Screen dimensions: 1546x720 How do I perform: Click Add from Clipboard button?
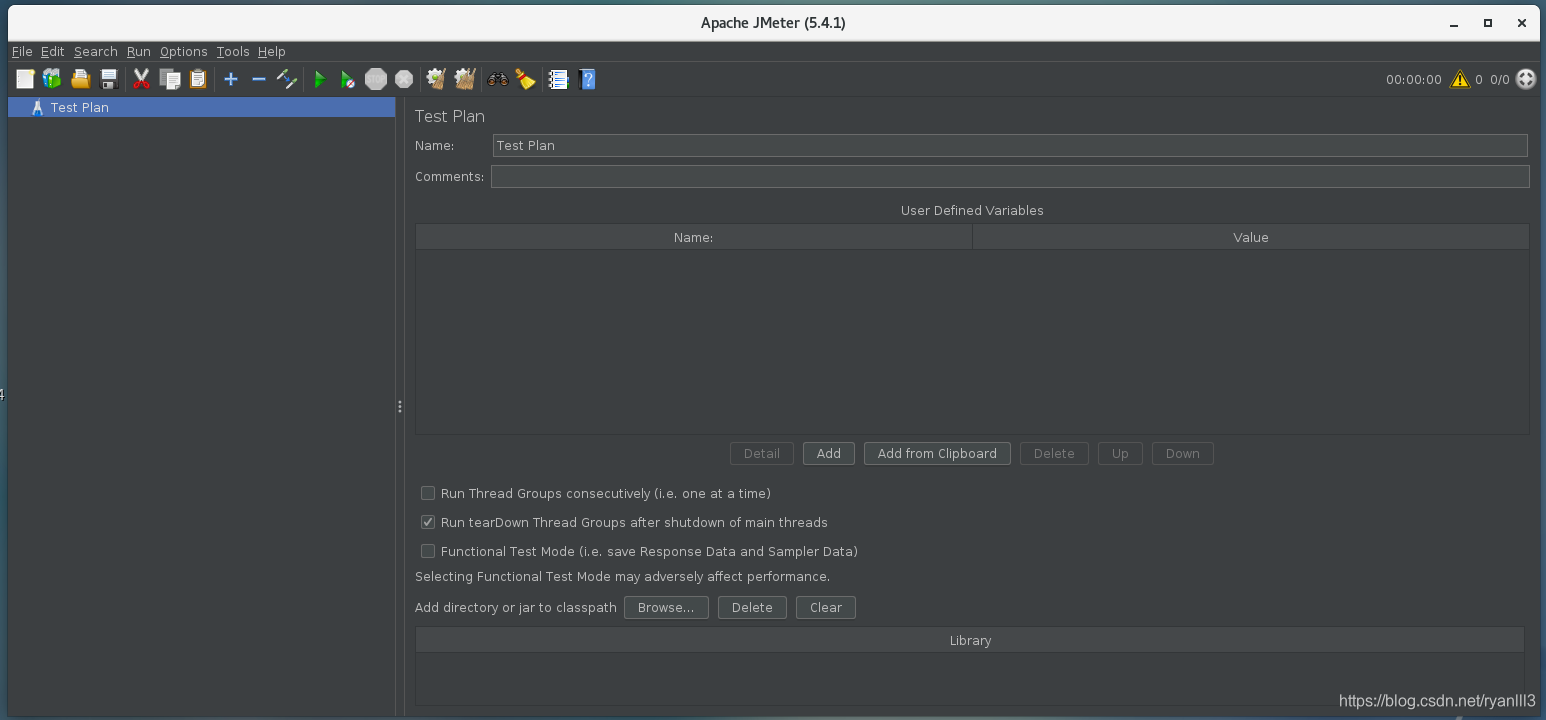tap(937, 453)
